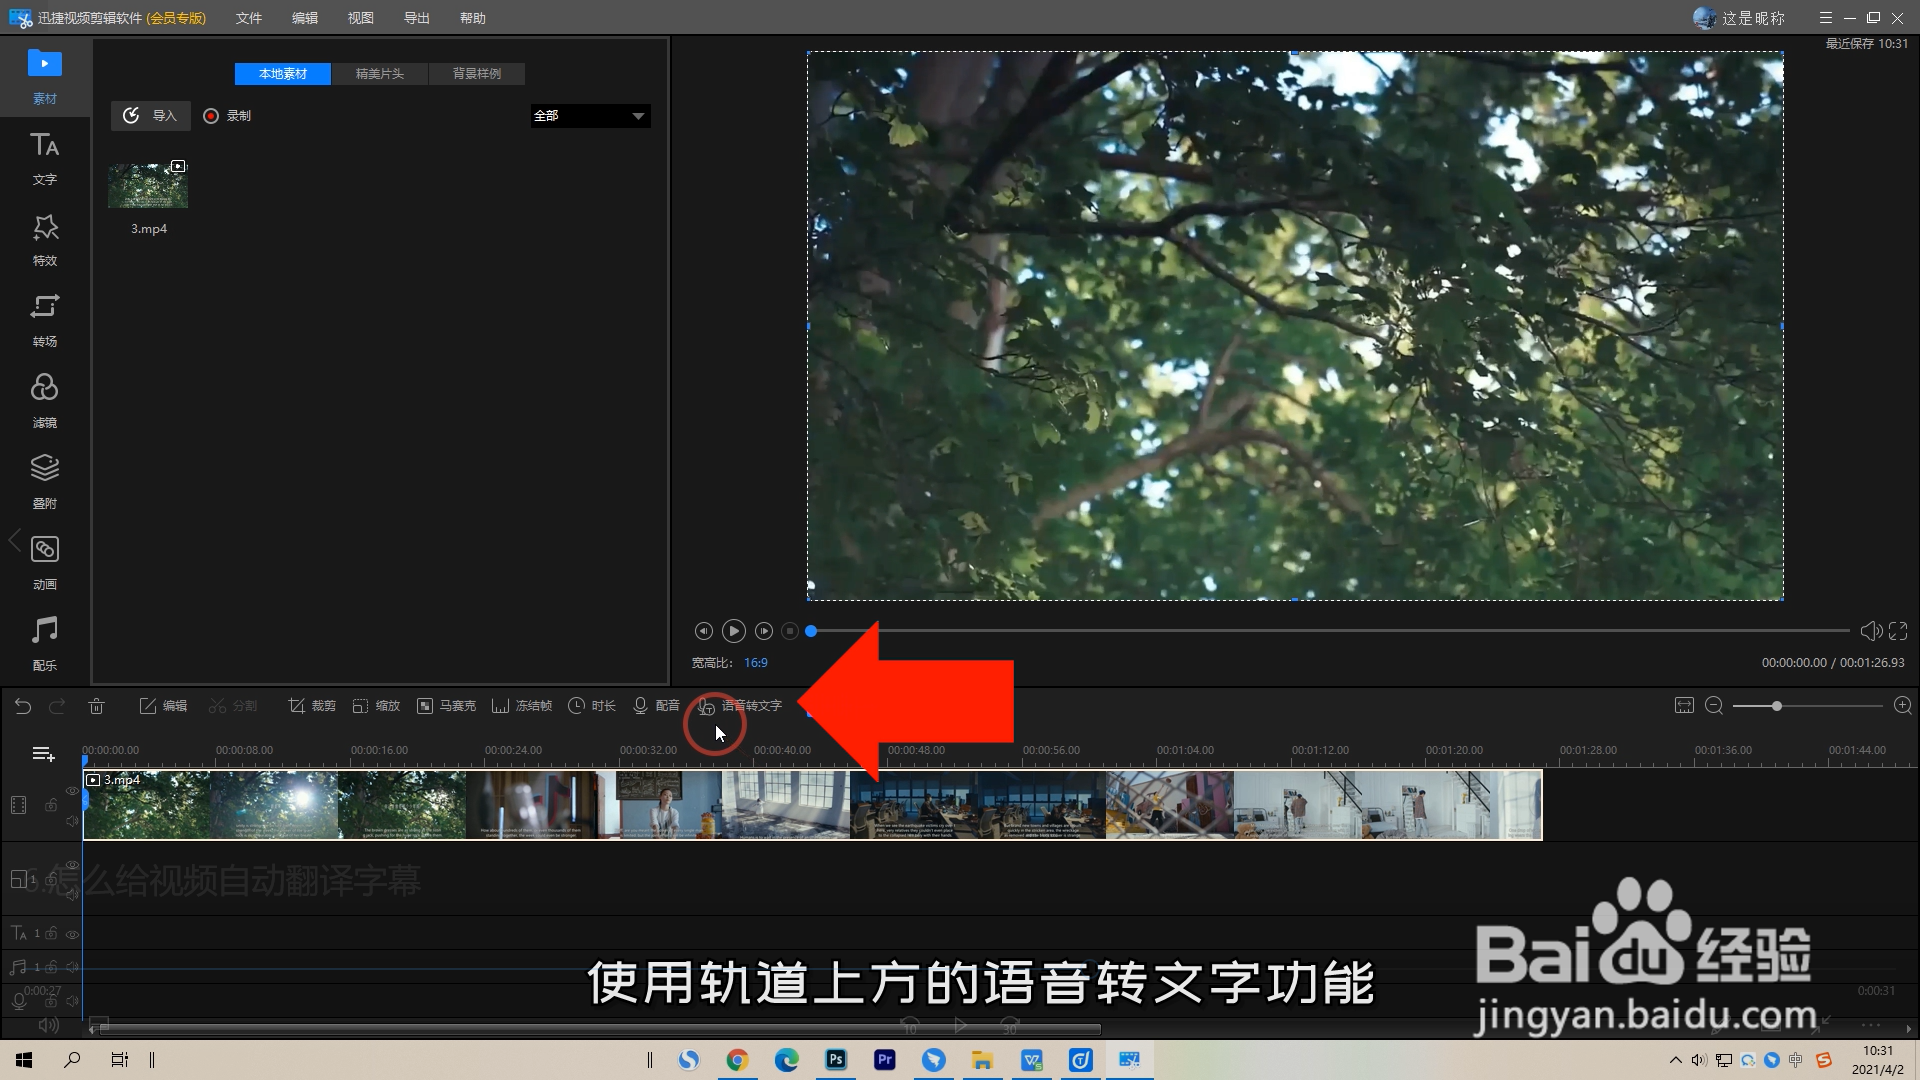
Task: Open the 导出 export menu
Action: click(416, 17)
